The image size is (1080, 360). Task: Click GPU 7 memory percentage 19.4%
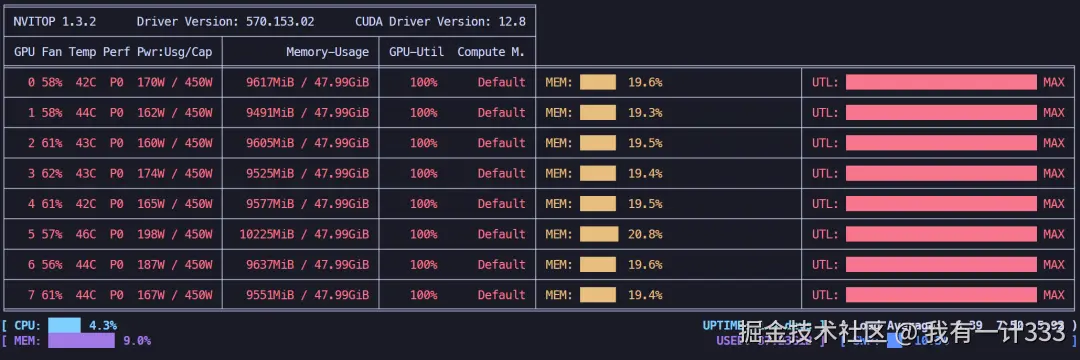pos(645,295)
